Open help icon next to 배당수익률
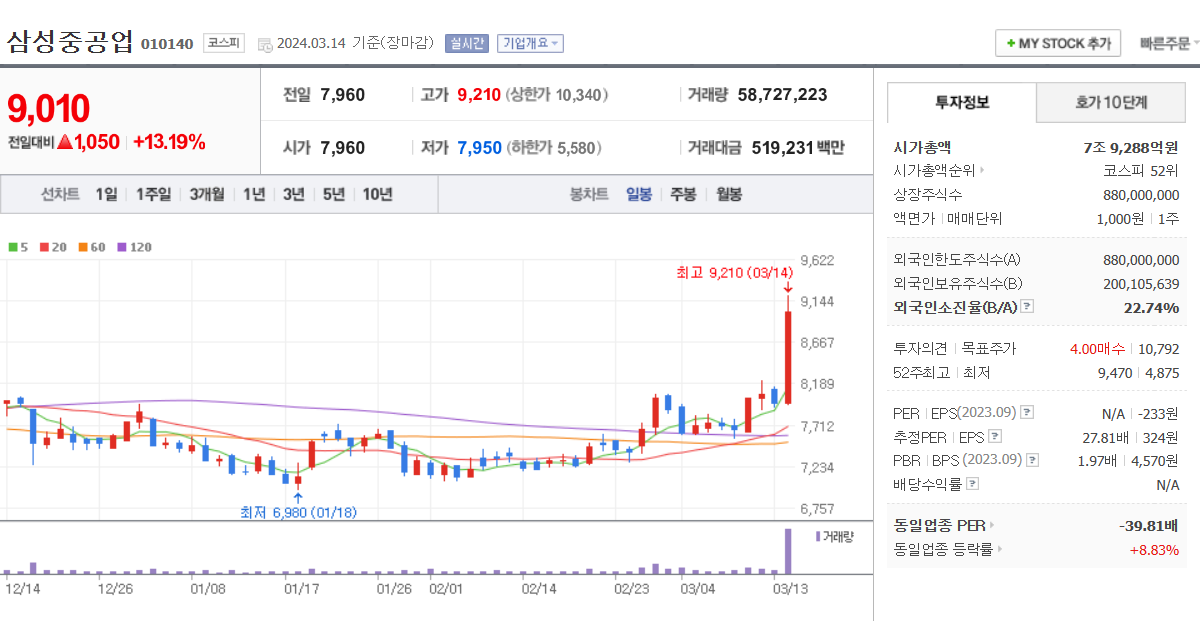This screenshot has width=1201, height=621. click(973, 484)
